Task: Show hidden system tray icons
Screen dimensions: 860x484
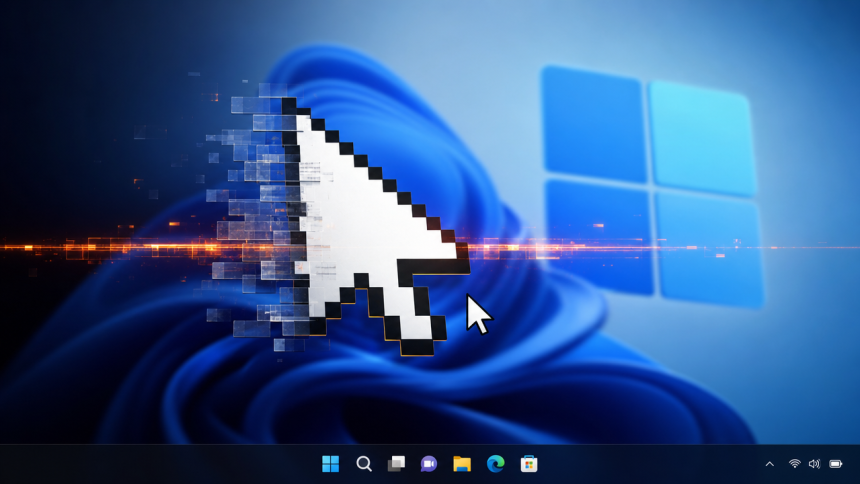Action: [770, 464]
